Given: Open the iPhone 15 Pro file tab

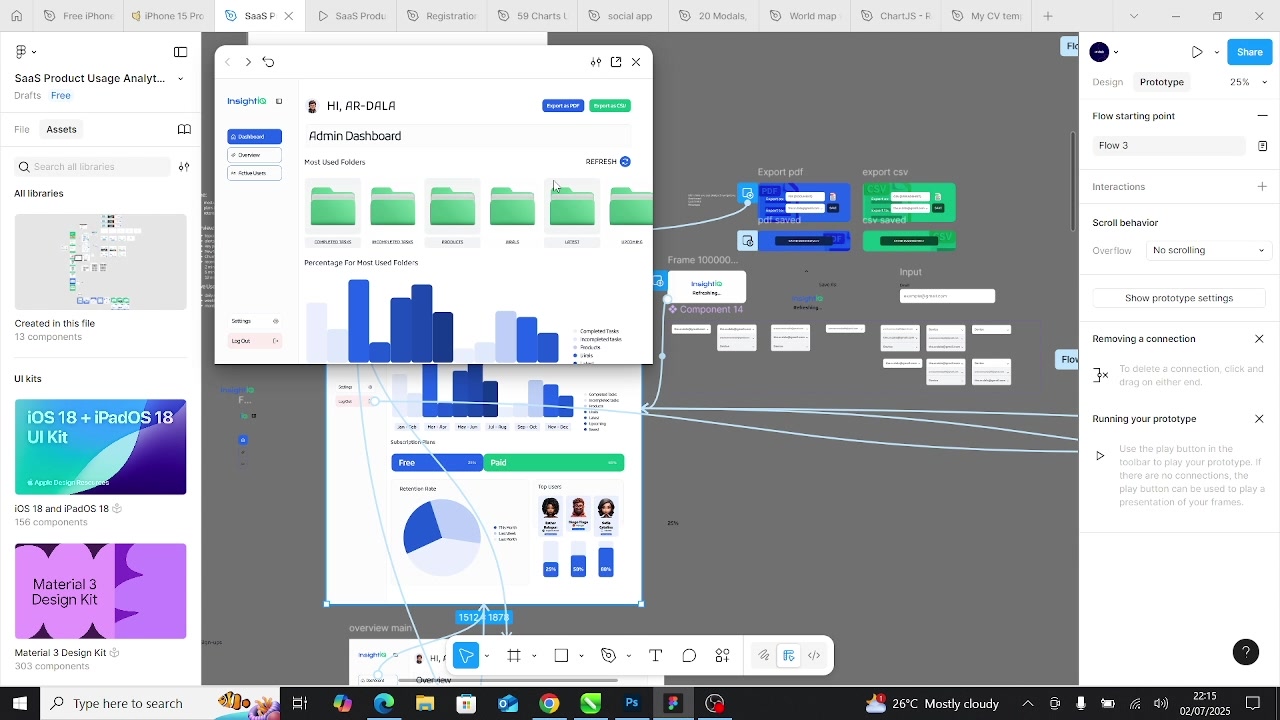Looking at the screenshot, I should 167,16.
